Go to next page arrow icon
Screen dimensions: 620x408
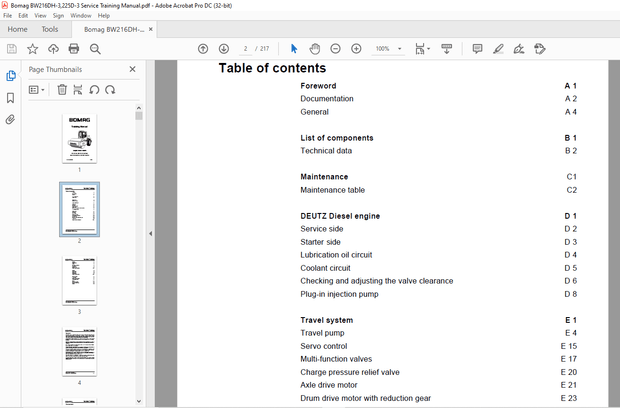(224, 49)
